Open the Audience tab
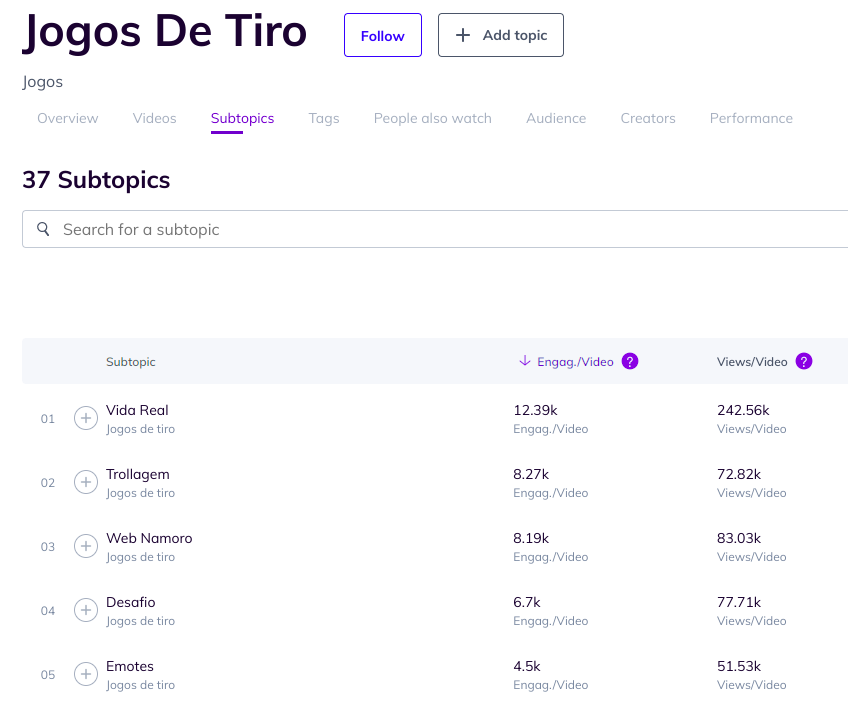The image size is (848, 707). pyautogui.click(x=556, y=118)
